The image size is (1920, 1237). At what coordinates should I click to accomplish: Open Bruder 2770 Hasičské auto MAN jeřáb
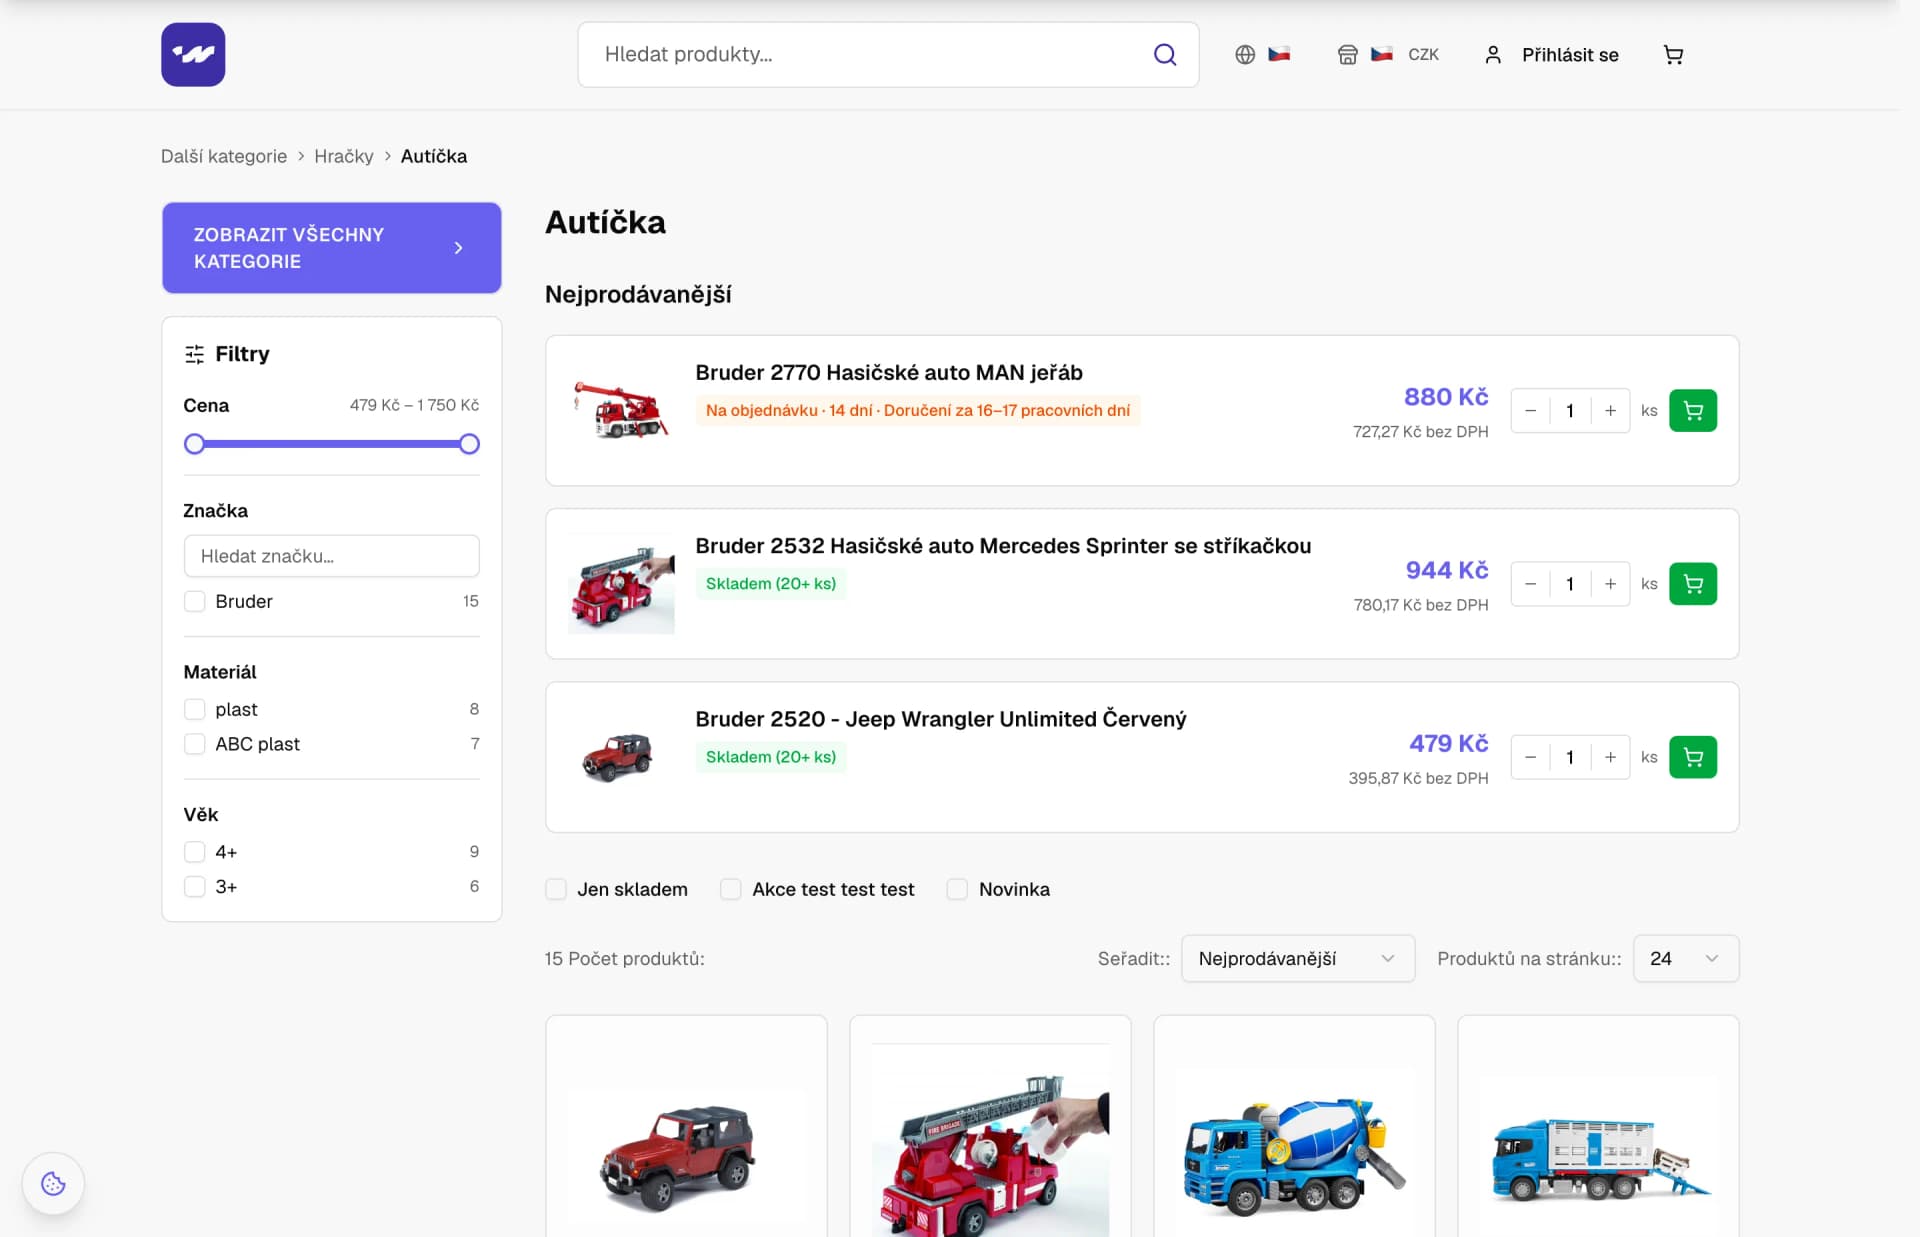click(889, 373)
